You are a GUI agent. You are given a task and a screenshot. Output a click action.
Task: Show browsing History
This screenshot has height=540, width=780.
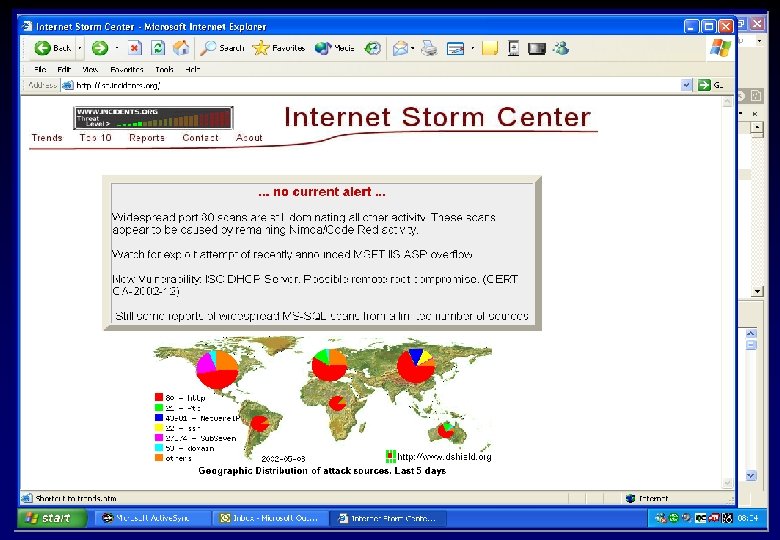pos(373,48)
